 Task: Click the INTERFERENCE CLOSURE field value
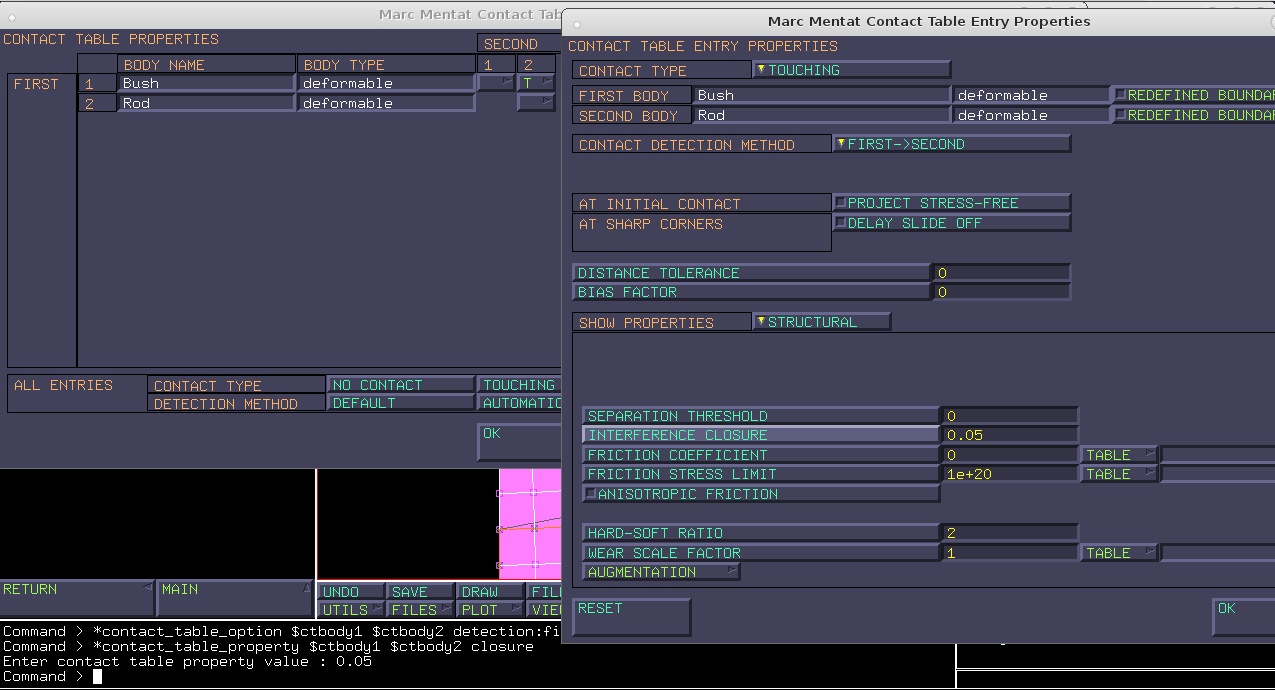(x=1009, y=435)
